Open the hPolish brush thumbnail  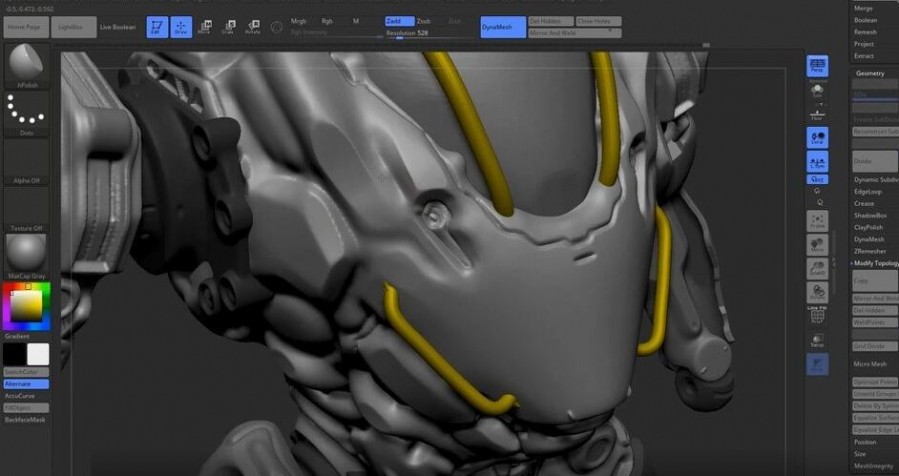pyautogui.click(x=26, y=65)
